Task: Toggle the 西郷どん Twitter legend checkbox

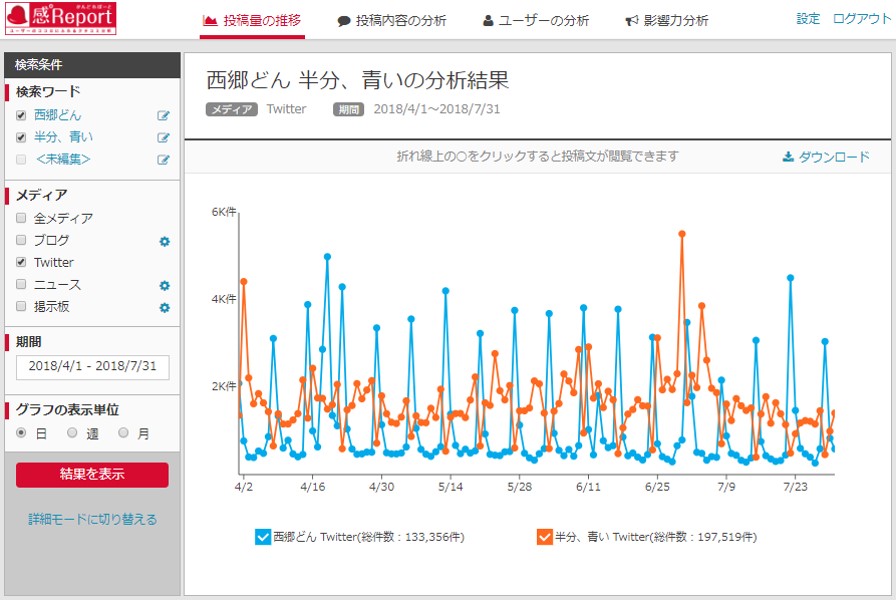Action: pos(263,537)
